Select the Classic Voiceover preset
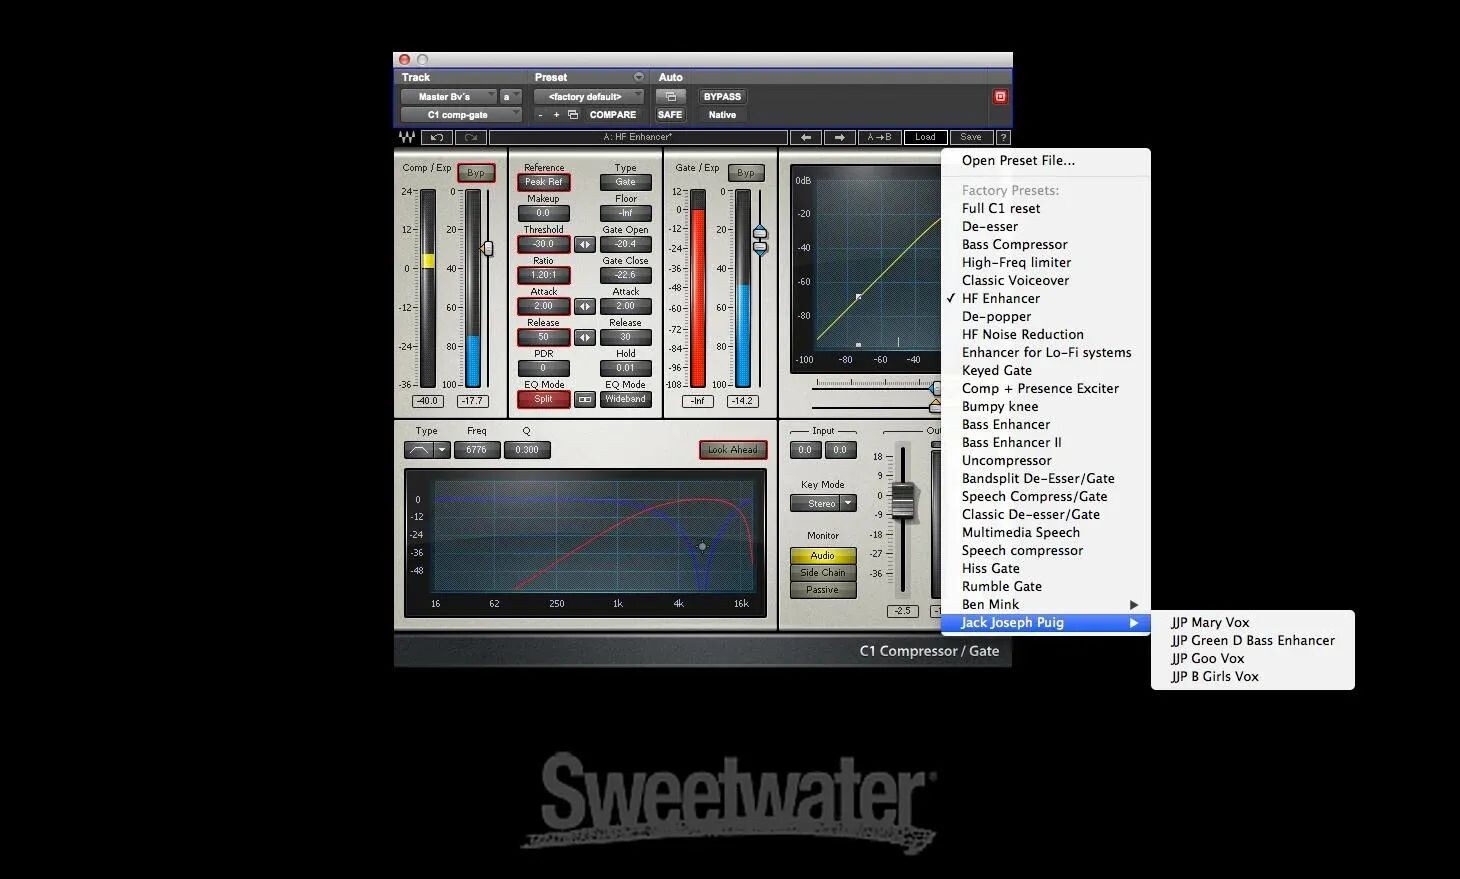 [1046, 280]
